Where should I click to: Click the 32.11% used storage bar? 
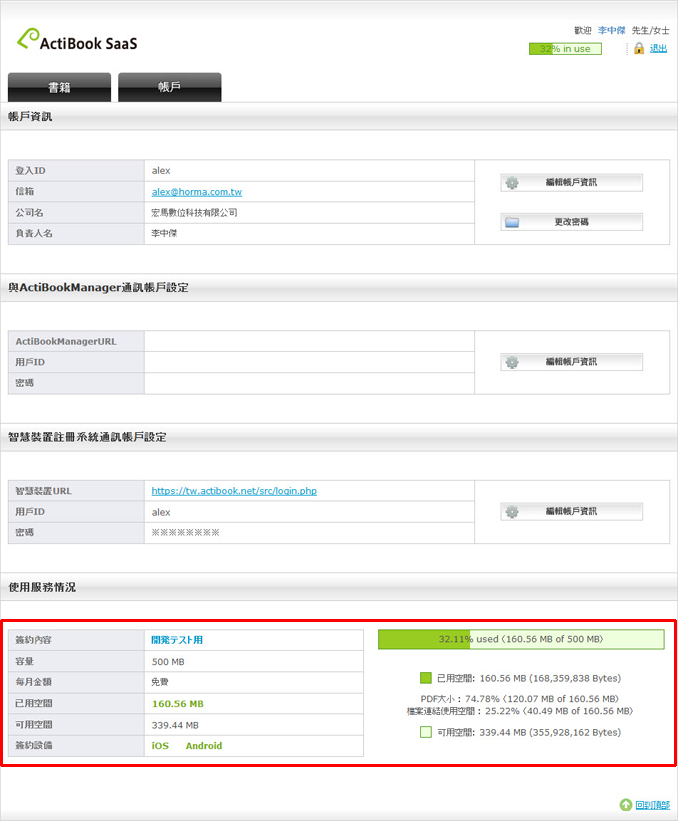(521, 639)
